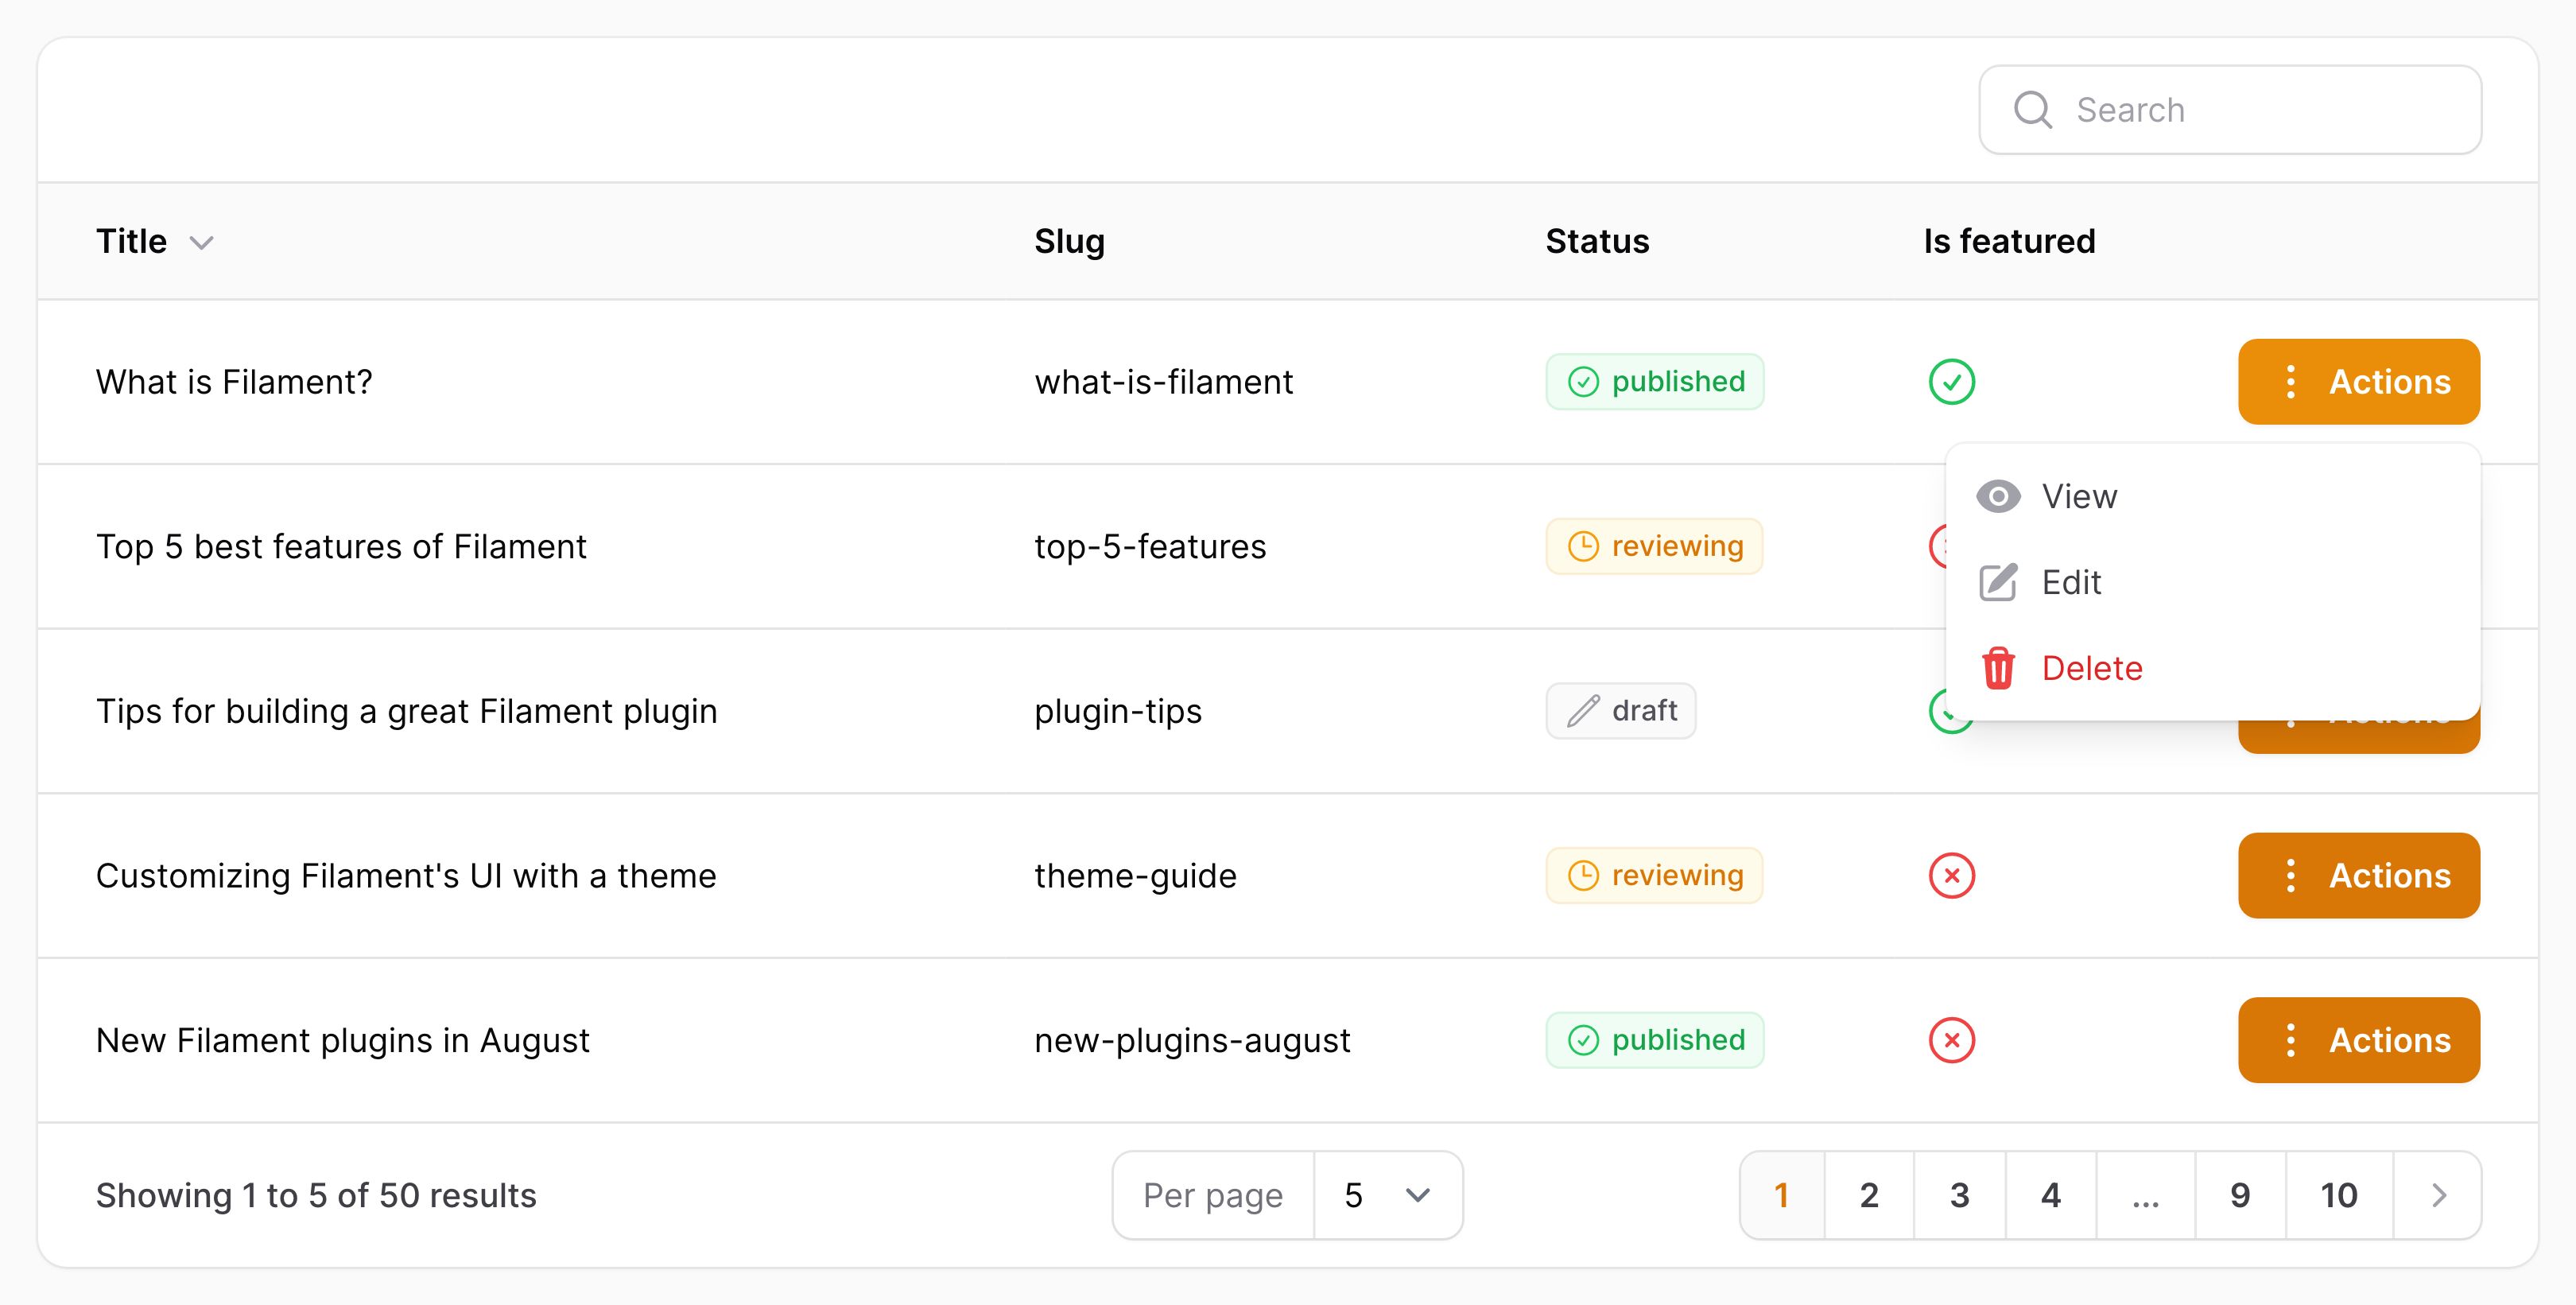Click green featured check for What is Filament?

[1951, 382]
